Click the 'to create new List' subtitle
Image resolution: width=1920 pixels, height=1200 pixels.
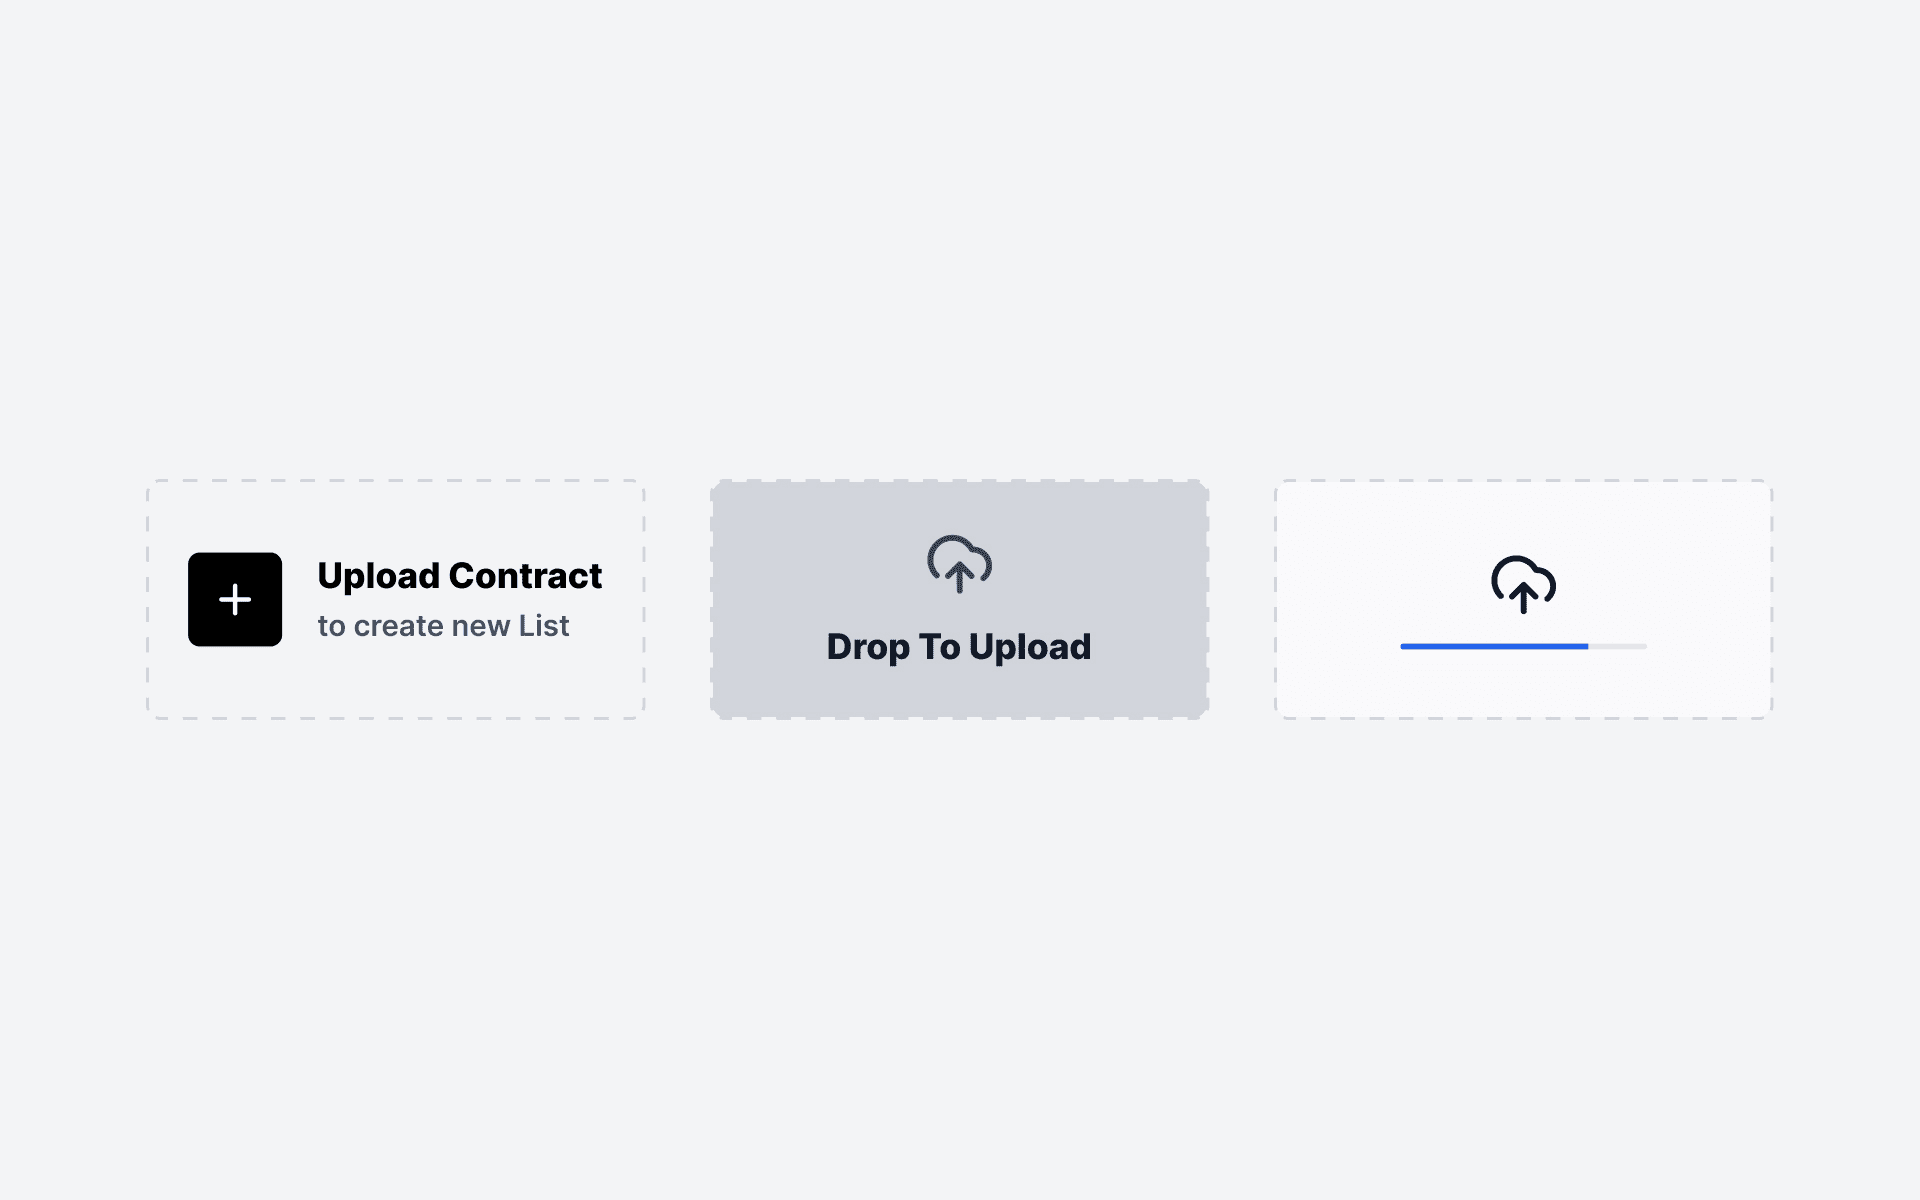pyautogui.click(x=443, y=626)
